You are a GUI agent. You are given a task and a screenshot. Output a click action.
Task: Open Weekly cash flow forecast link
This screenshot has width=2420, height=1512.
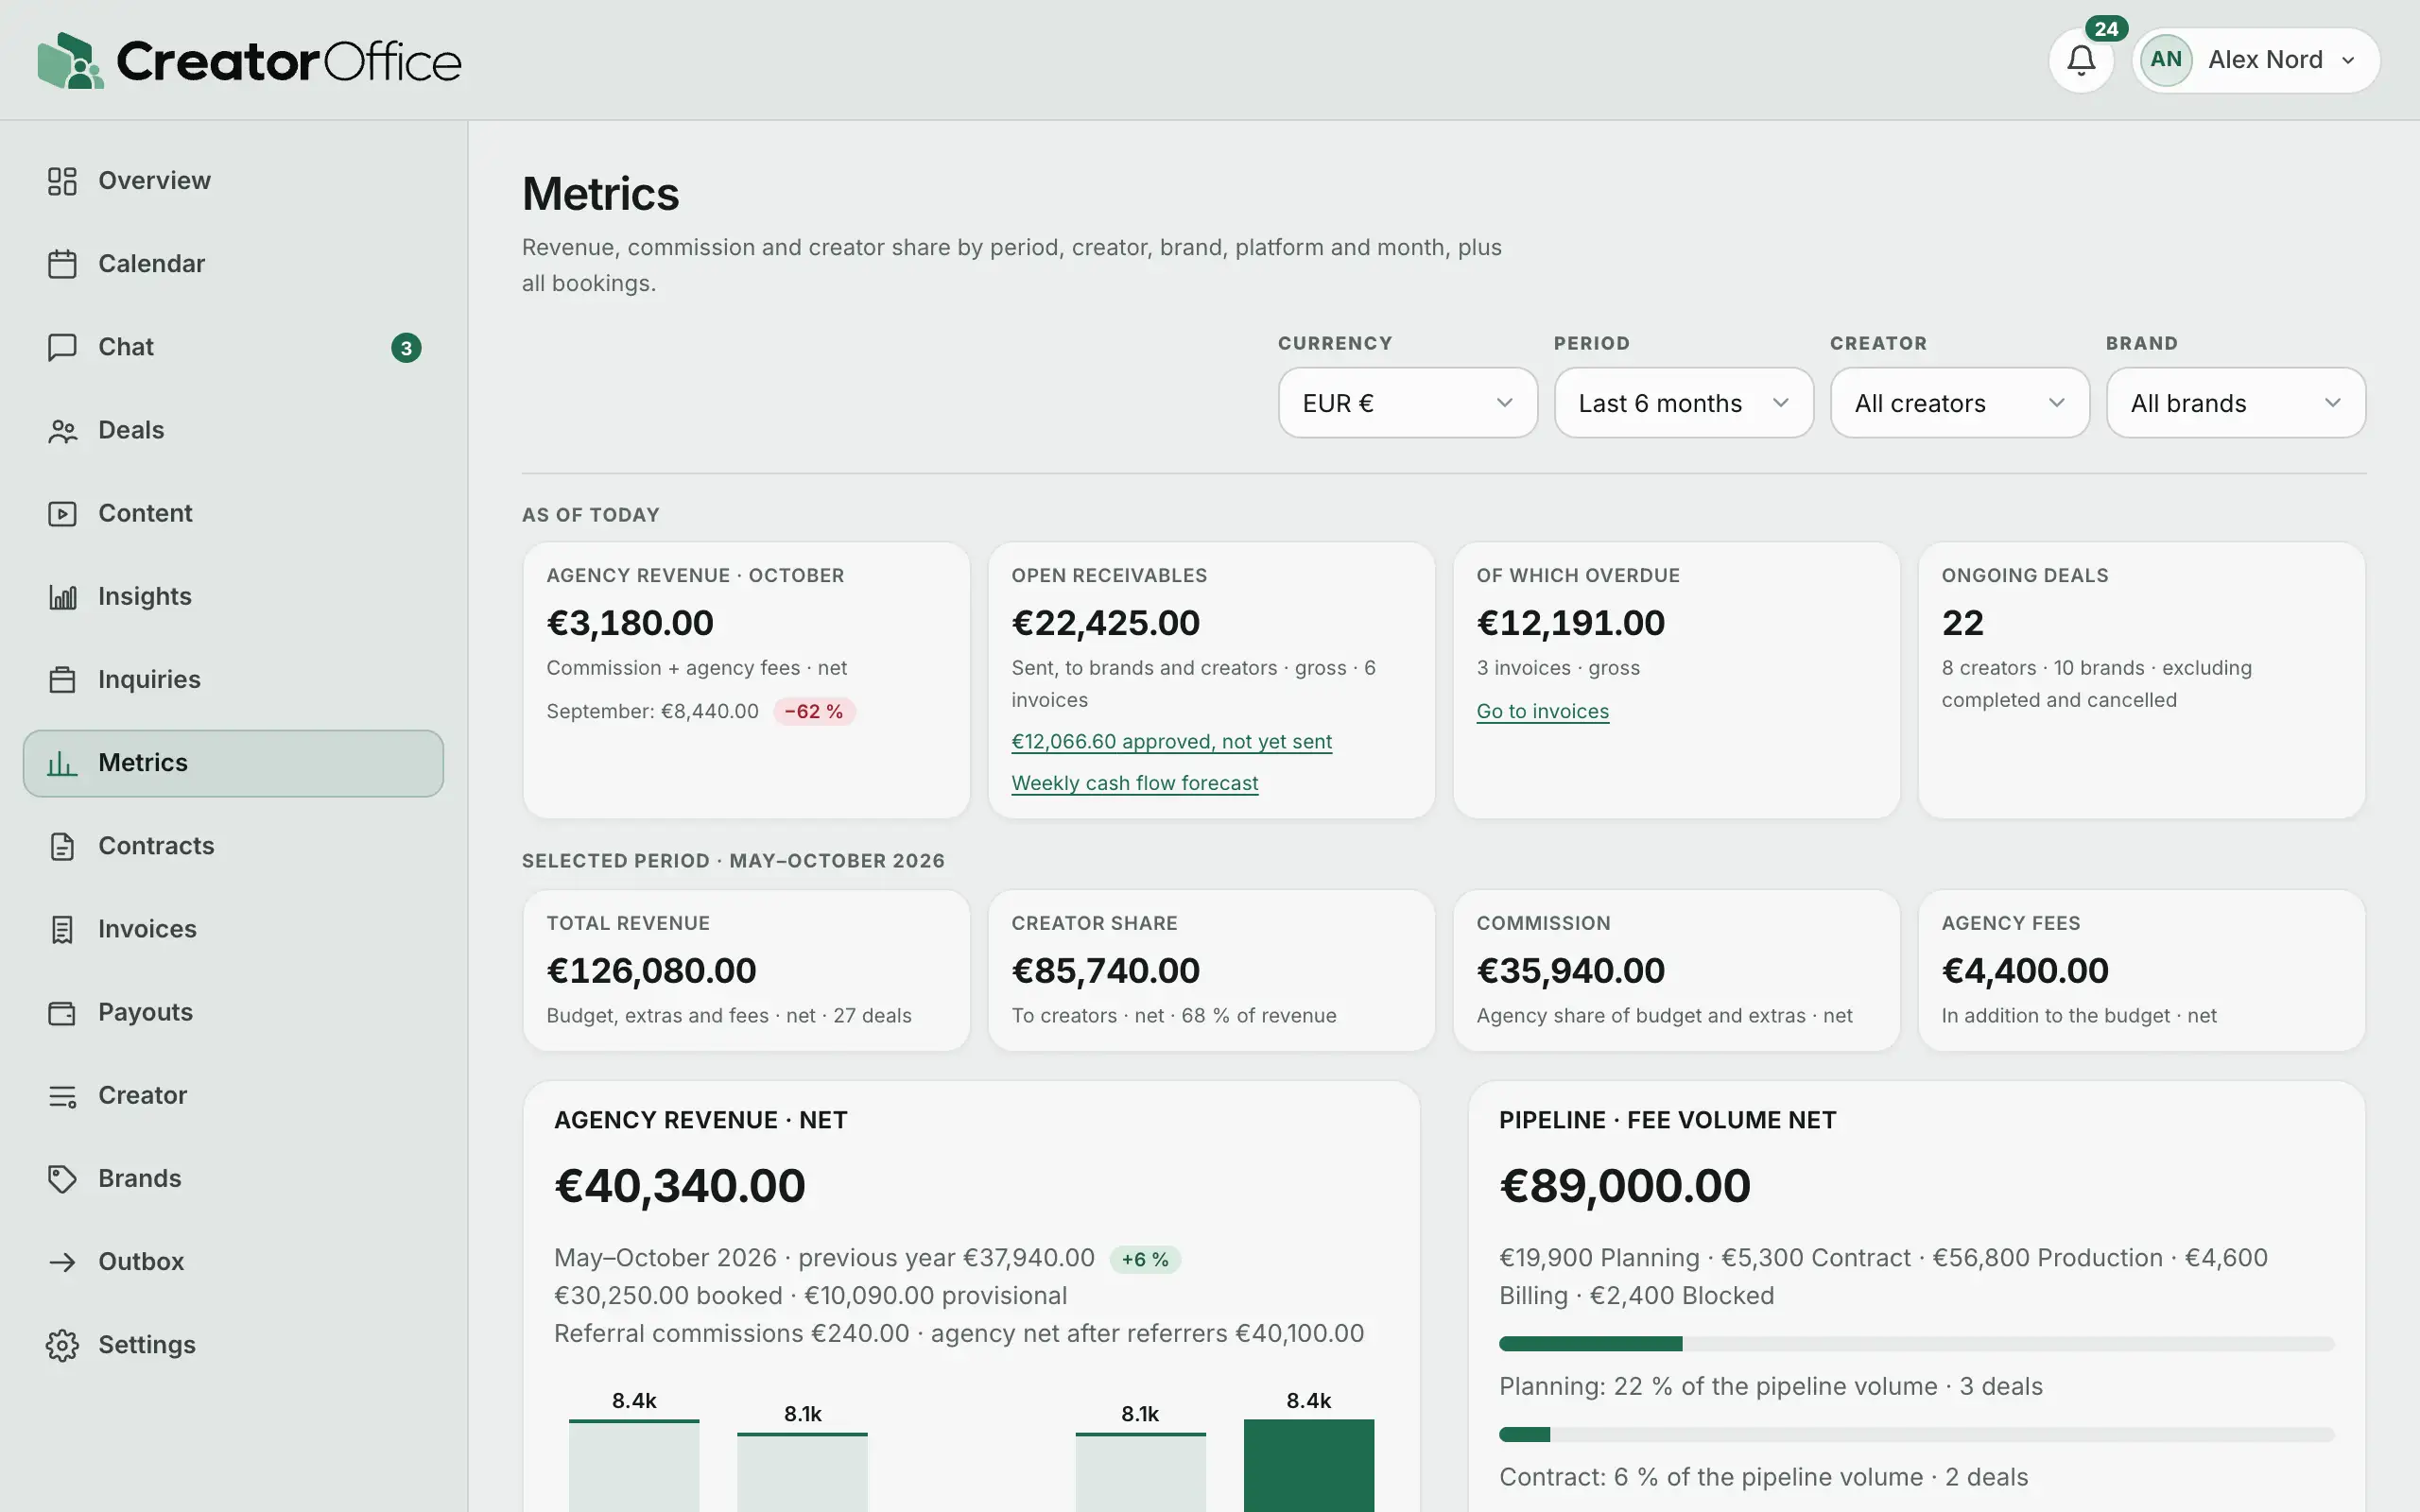pyautogui.click(x=1134, y=783)
